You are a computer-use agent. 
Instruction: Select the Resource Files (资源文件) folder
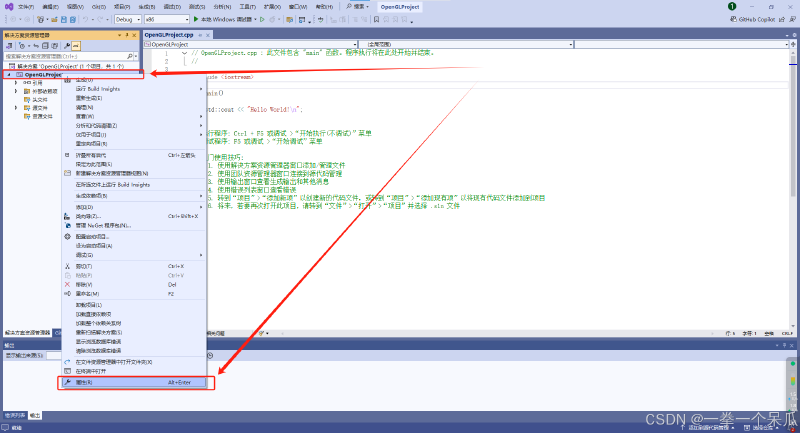[42, 116]
